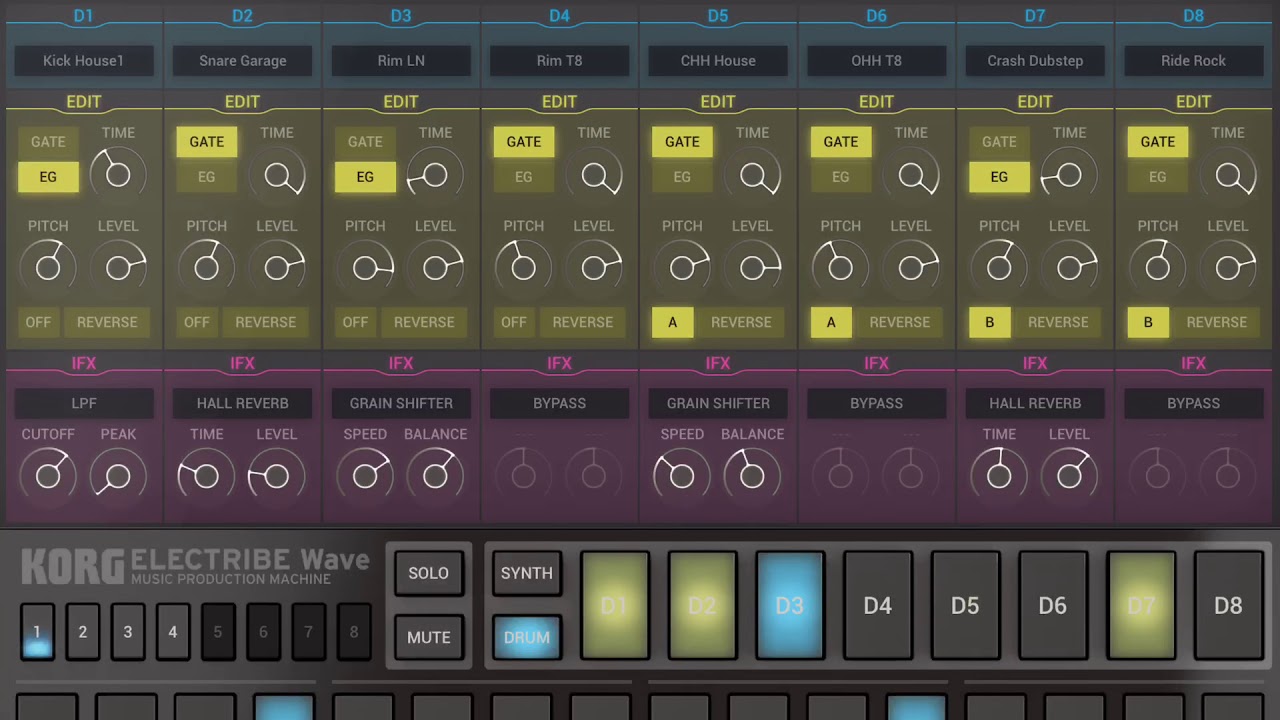Click the D7 reverb TIME knob
The height and width of the screenshot is (720, 1280).
click(999, 476)
